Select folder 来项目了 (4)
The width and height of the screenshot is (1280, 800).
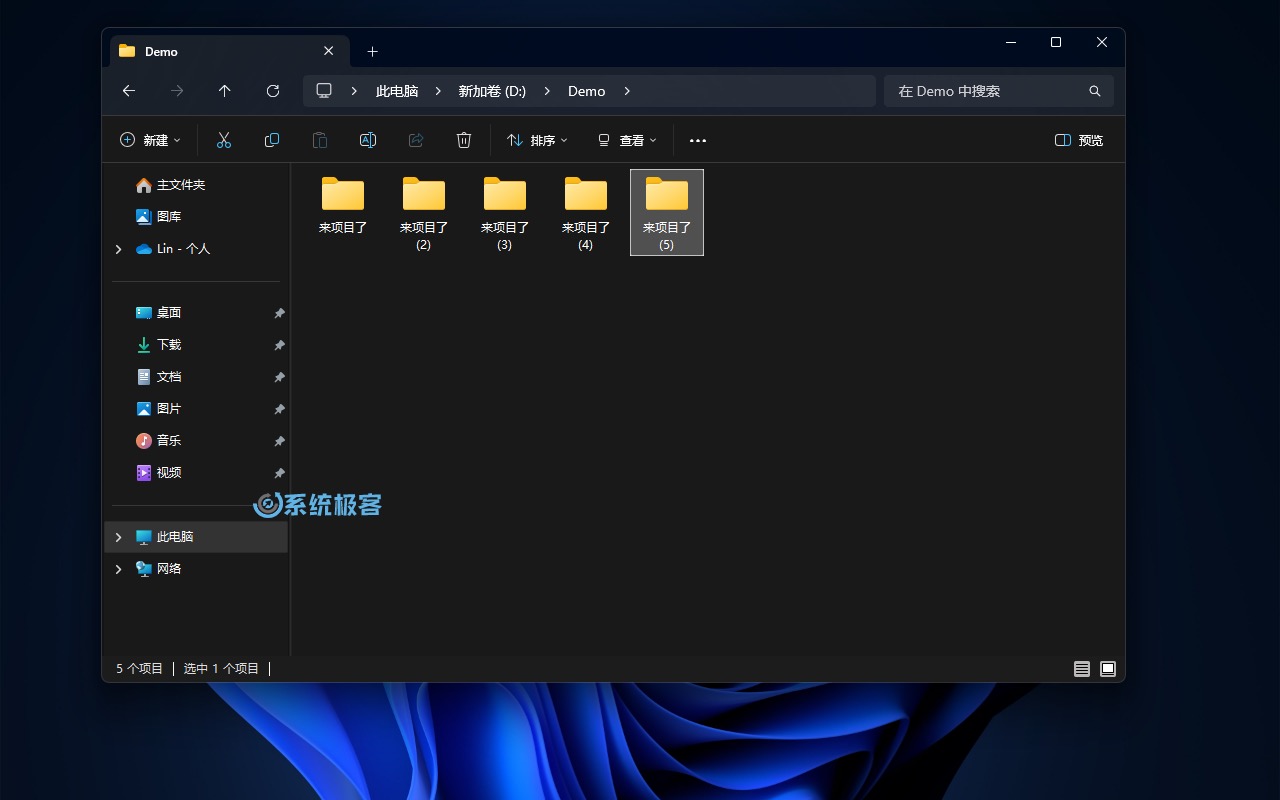pyautogui.click(x=586, y=213)
